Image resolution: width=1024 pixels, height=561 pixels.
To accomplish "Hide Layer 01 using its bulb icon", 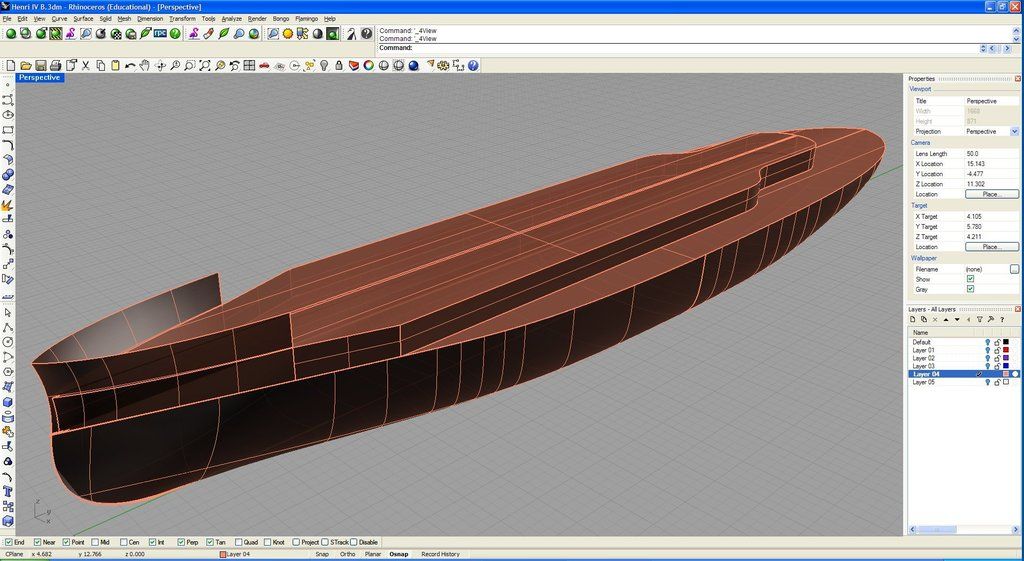I will (x=987, y=350).
